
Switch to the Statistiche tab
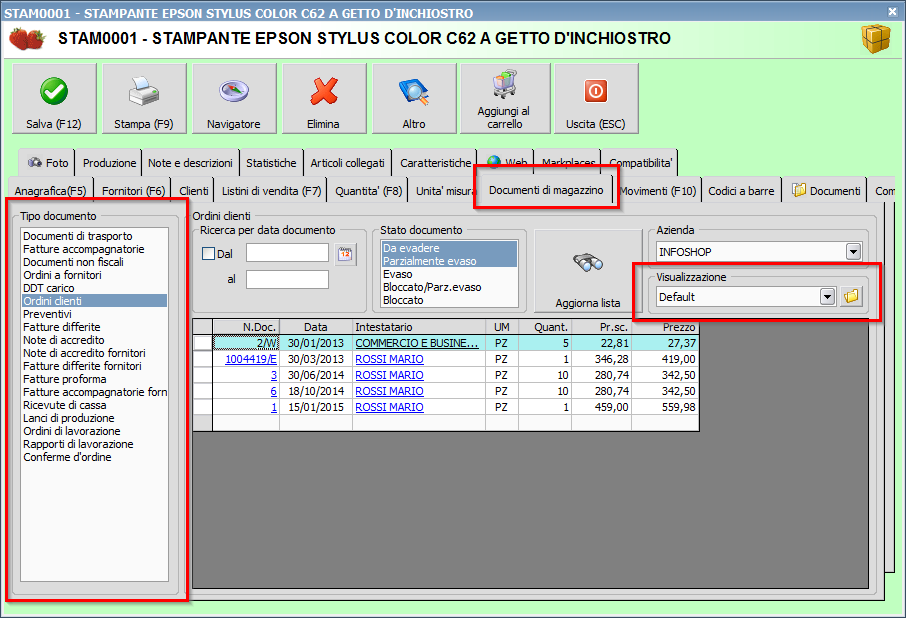click(x=271, y=163)
